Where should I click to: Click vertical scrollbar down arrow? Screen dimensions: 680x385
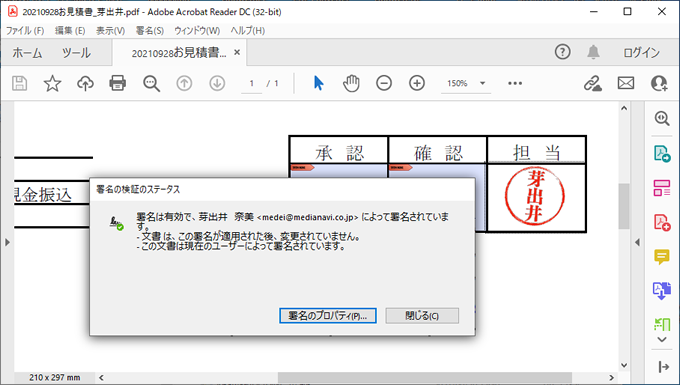pos(624,365)
